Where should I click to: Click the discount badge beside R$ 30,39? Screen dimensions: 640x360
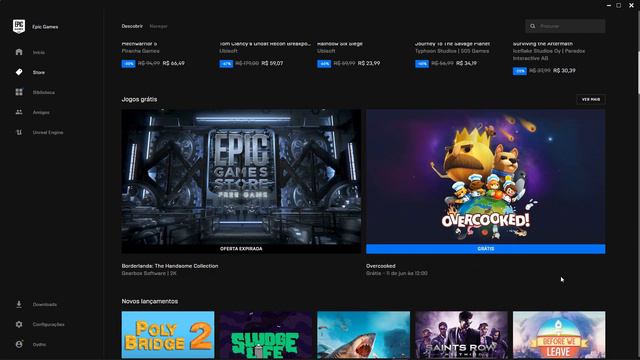(520, 71)
